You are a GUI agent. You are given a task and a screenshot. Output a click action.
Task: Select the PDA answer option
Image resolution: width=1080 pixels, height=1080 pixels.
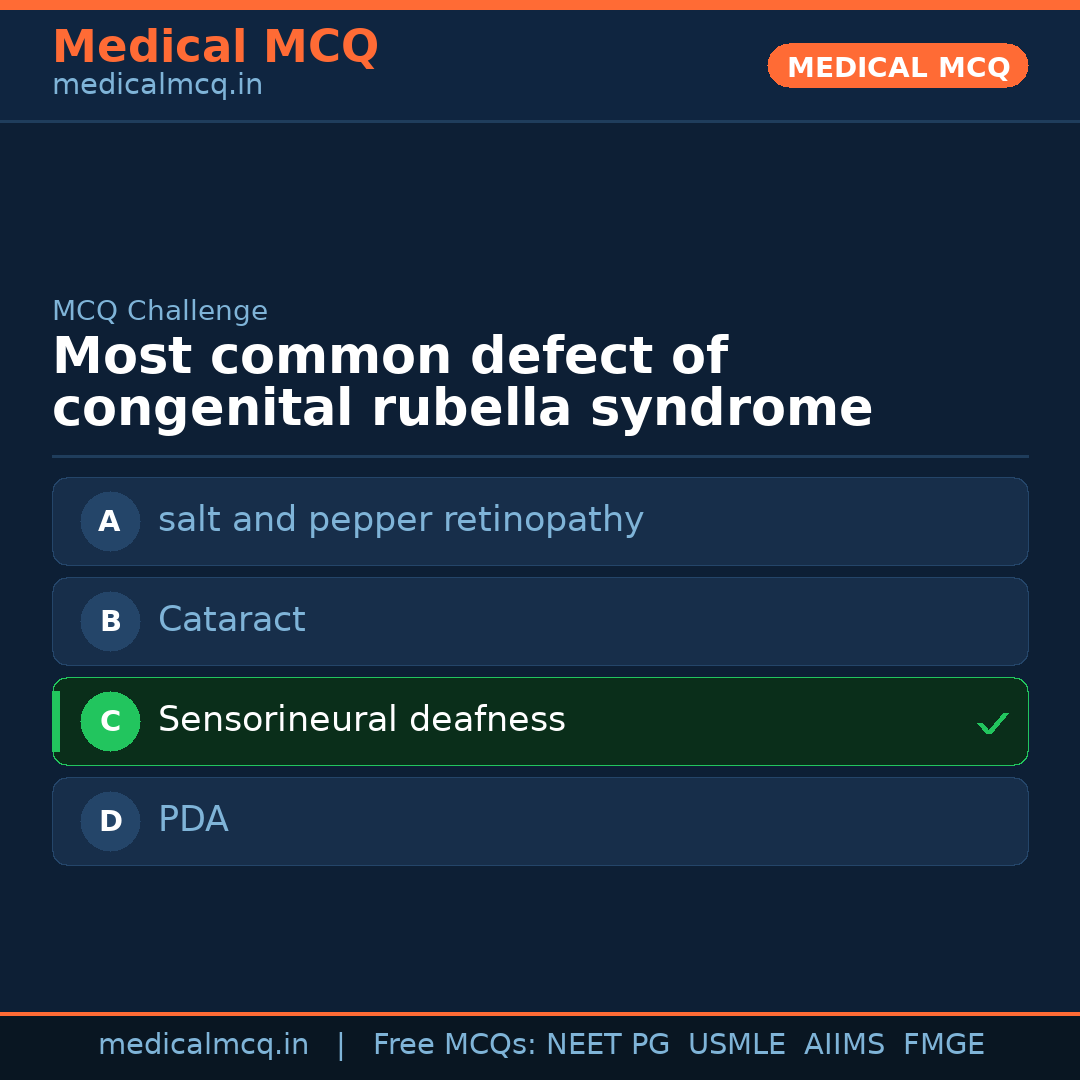pos(193,820)
